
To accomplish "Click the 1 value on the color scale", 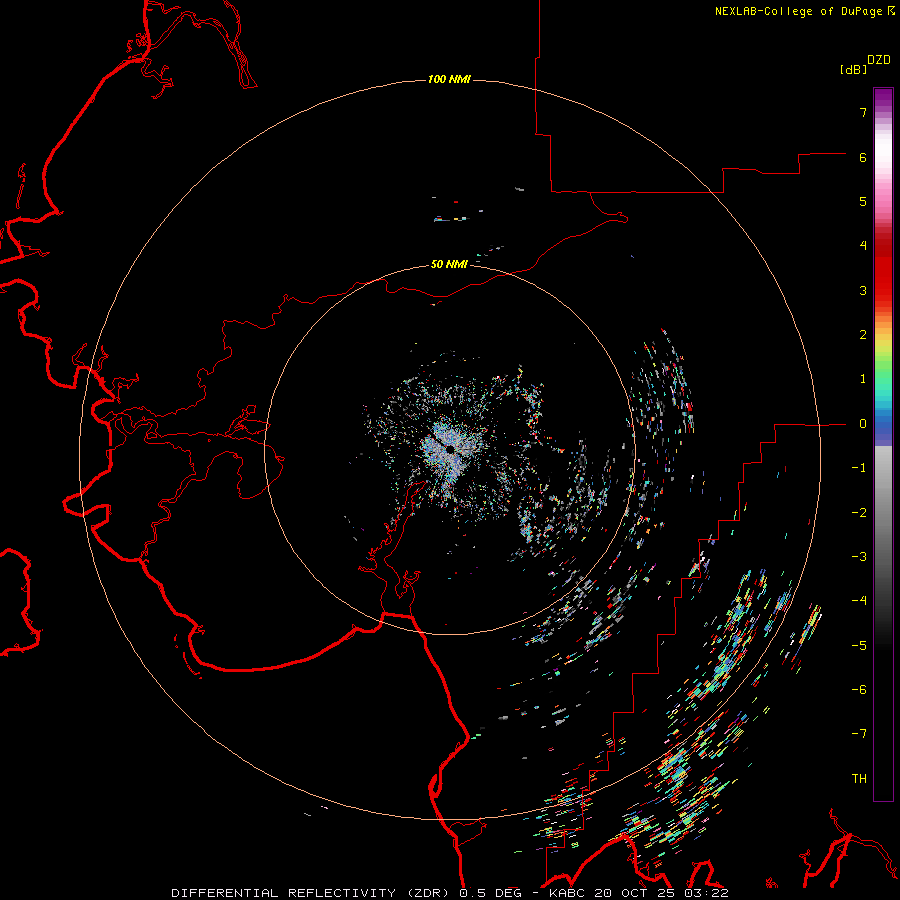I will click(863, 379).
